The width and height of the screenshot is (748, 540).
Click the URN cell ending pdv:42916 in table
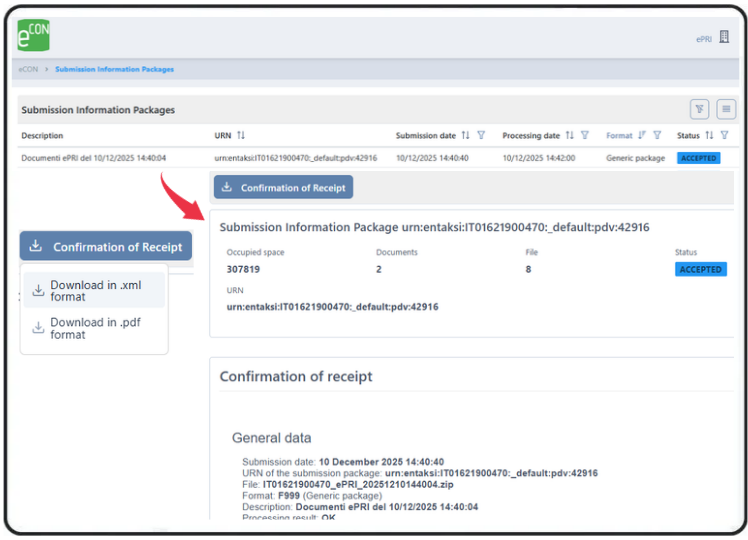[296, 158]
